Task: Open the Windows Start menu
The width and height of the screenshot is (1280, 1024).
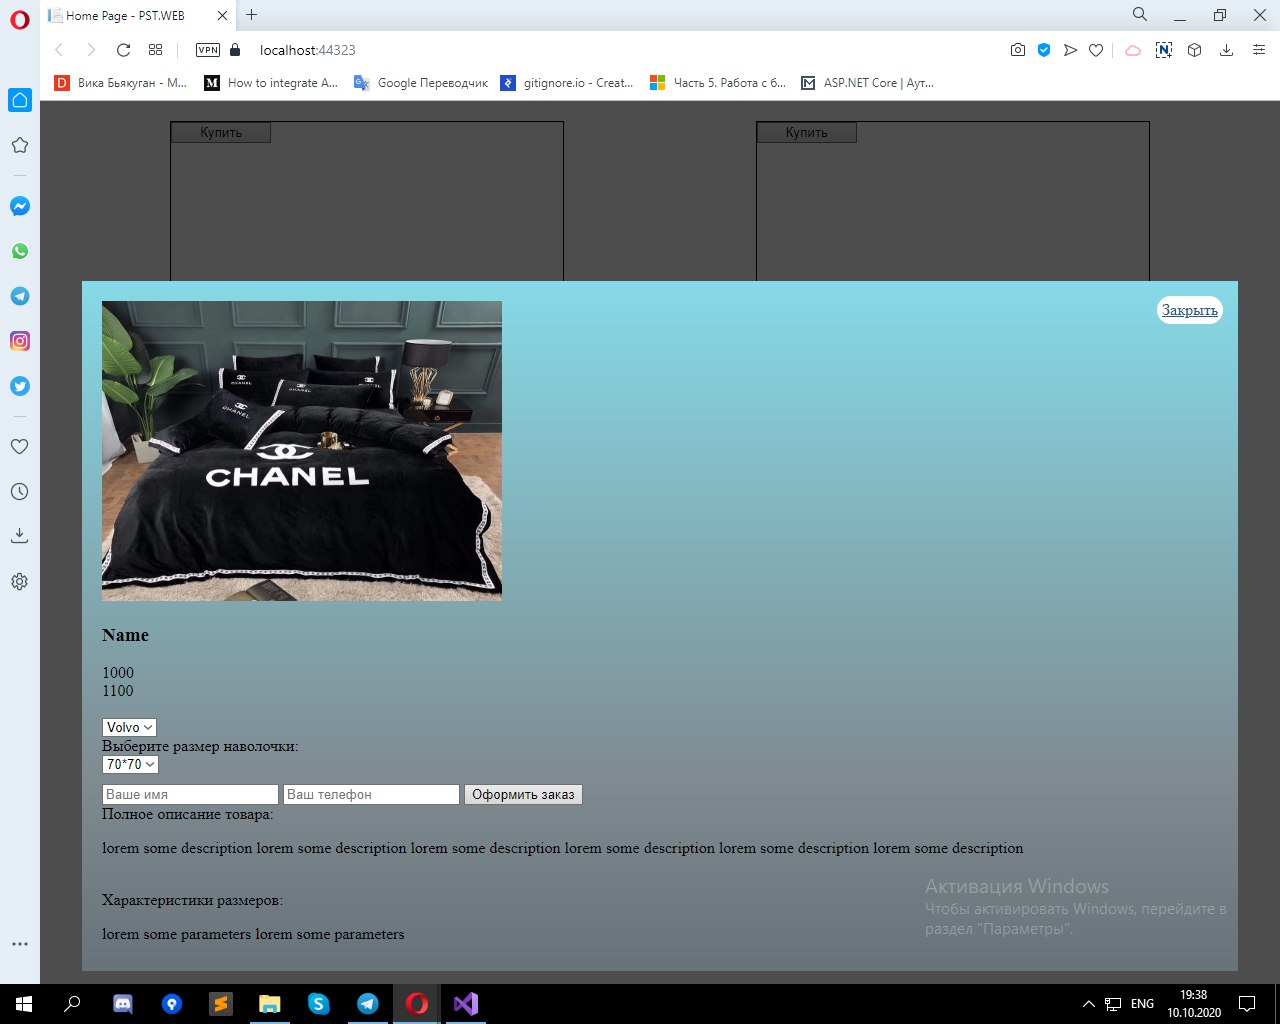Action: coord(24,1003)
